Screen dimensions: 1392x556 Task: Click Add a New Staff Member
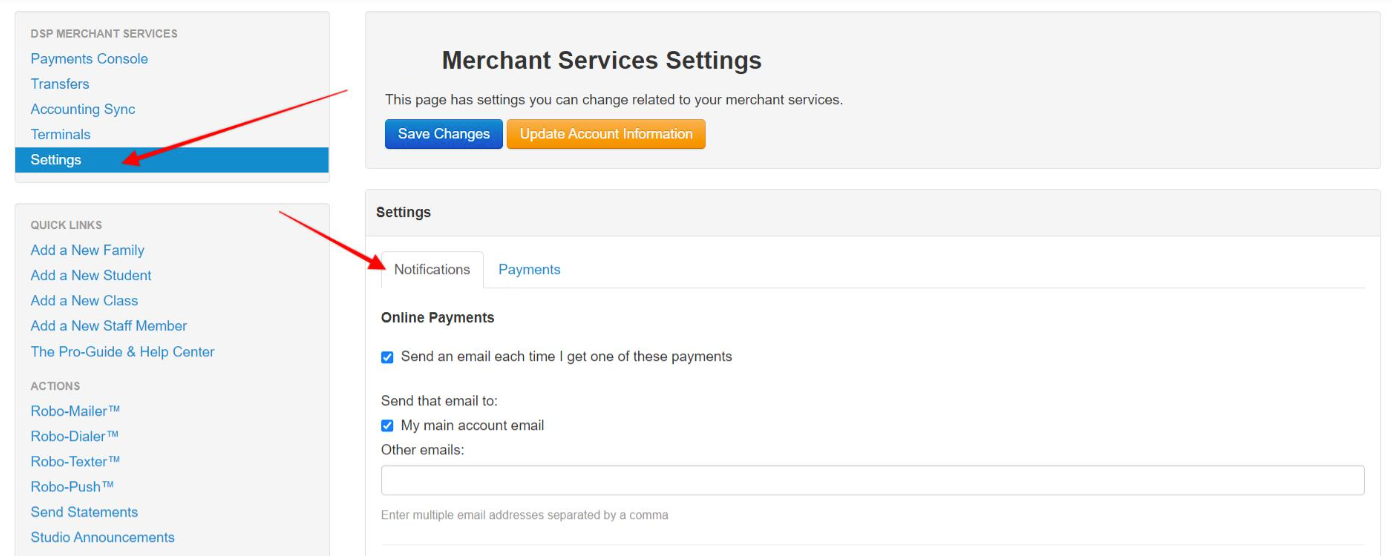coord(109,326)
